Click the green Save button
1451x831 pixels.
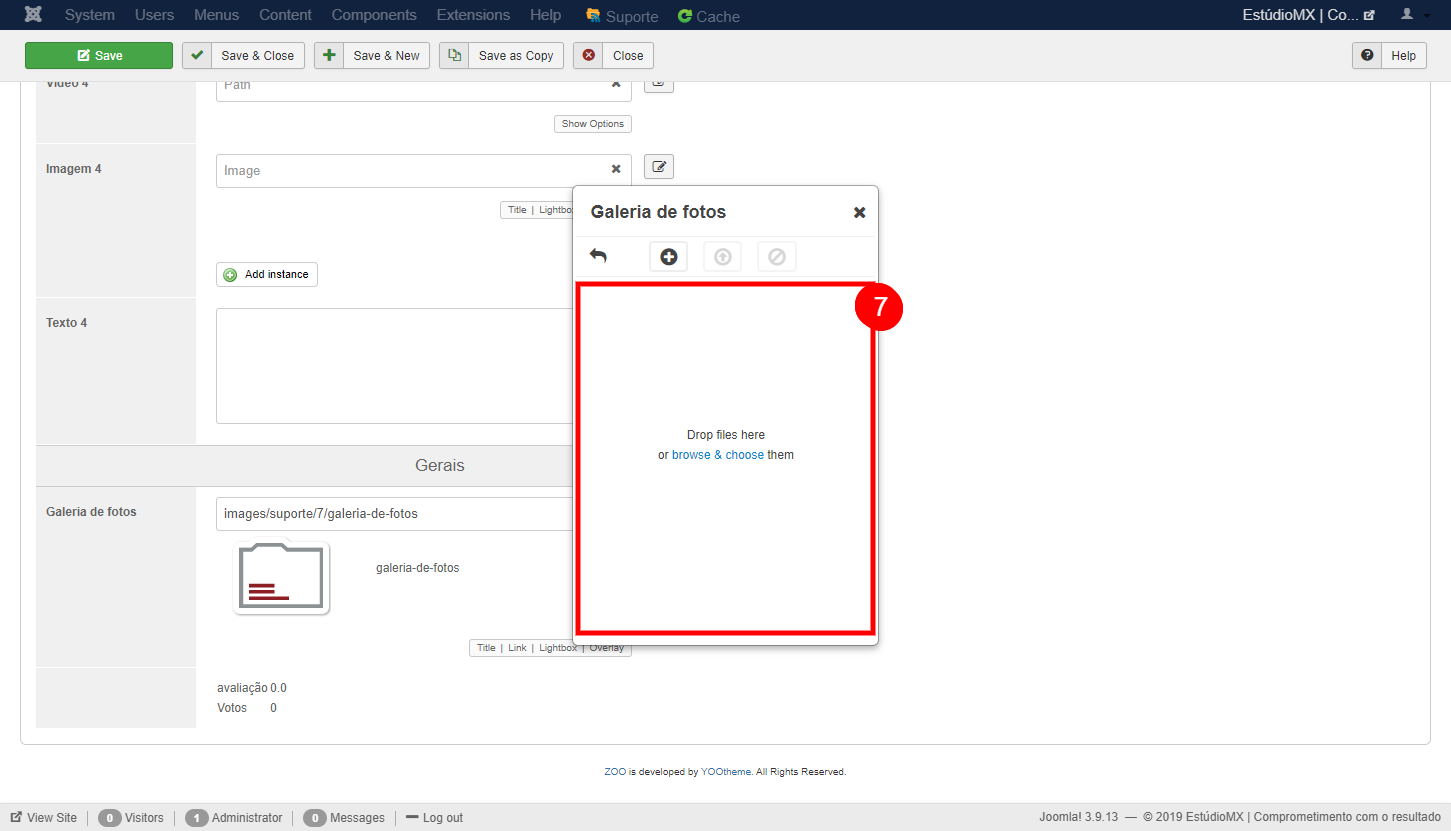click(99, 55)
